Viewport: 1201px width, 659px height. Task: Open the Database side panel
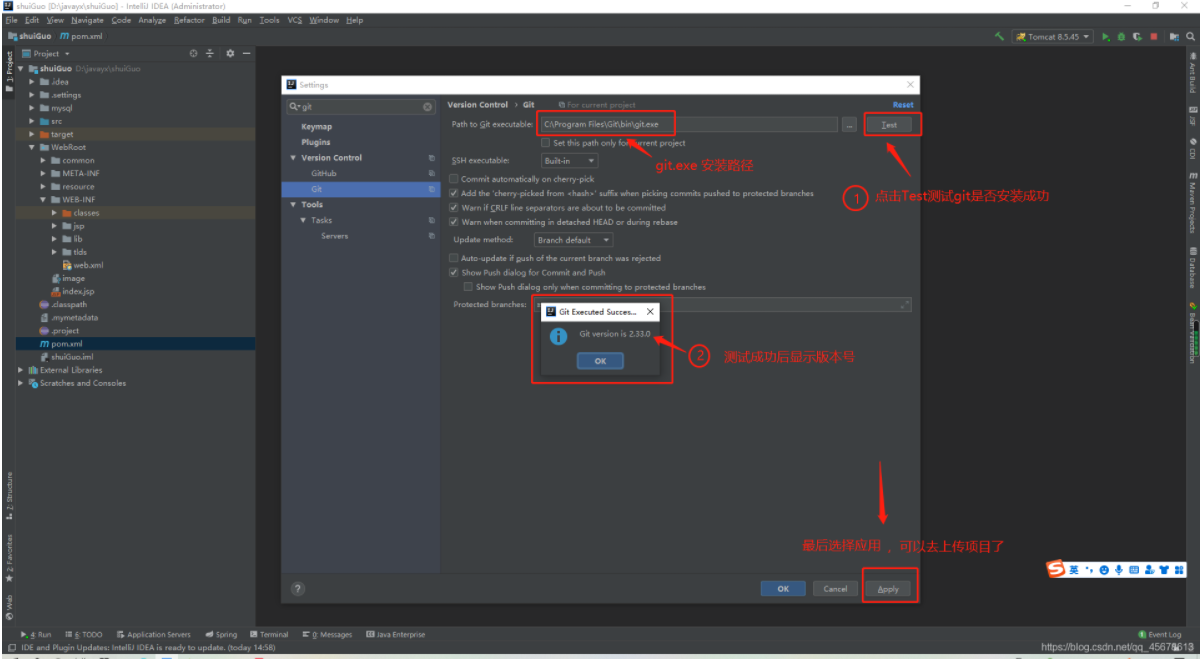1192,267
